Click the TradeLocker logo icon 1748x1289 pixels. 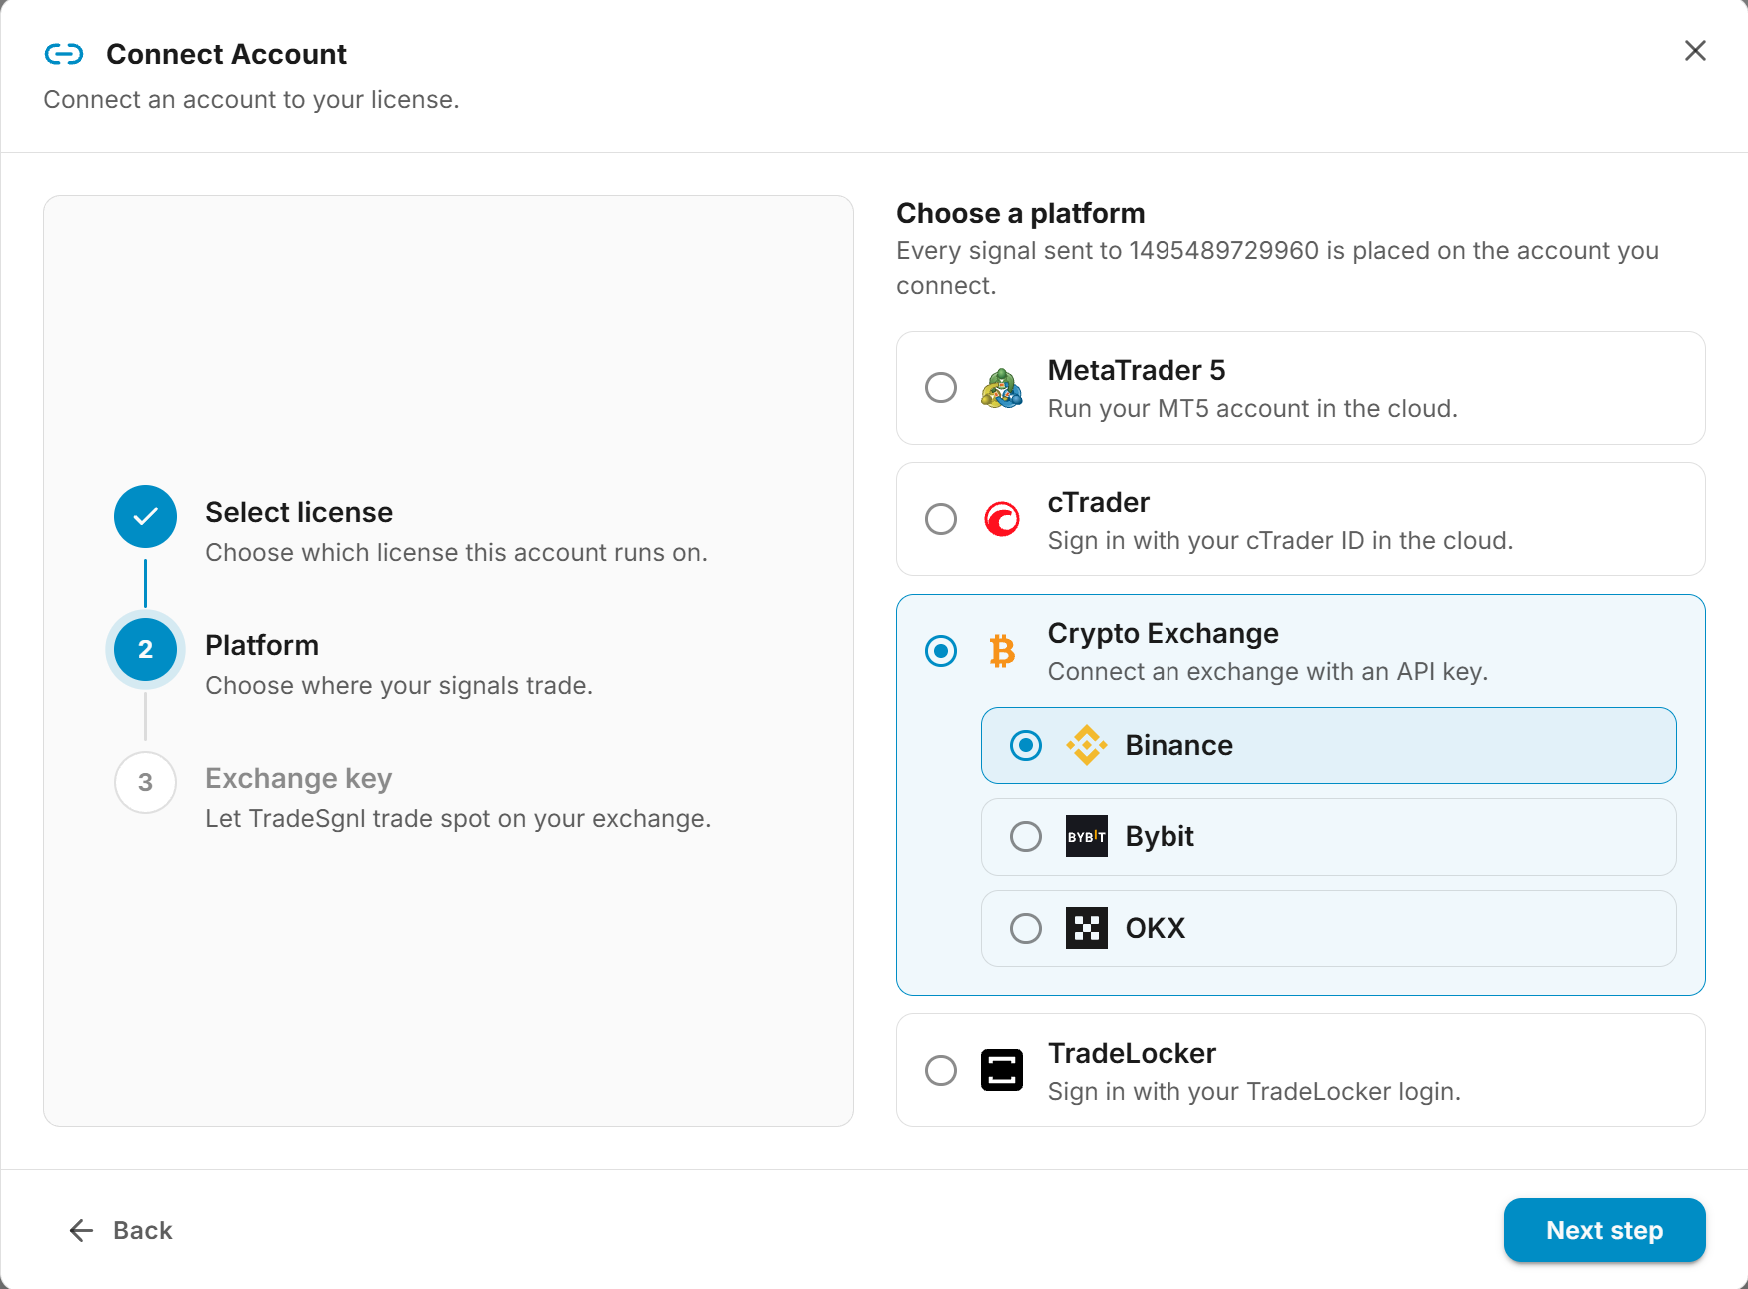(1002, 1070)
